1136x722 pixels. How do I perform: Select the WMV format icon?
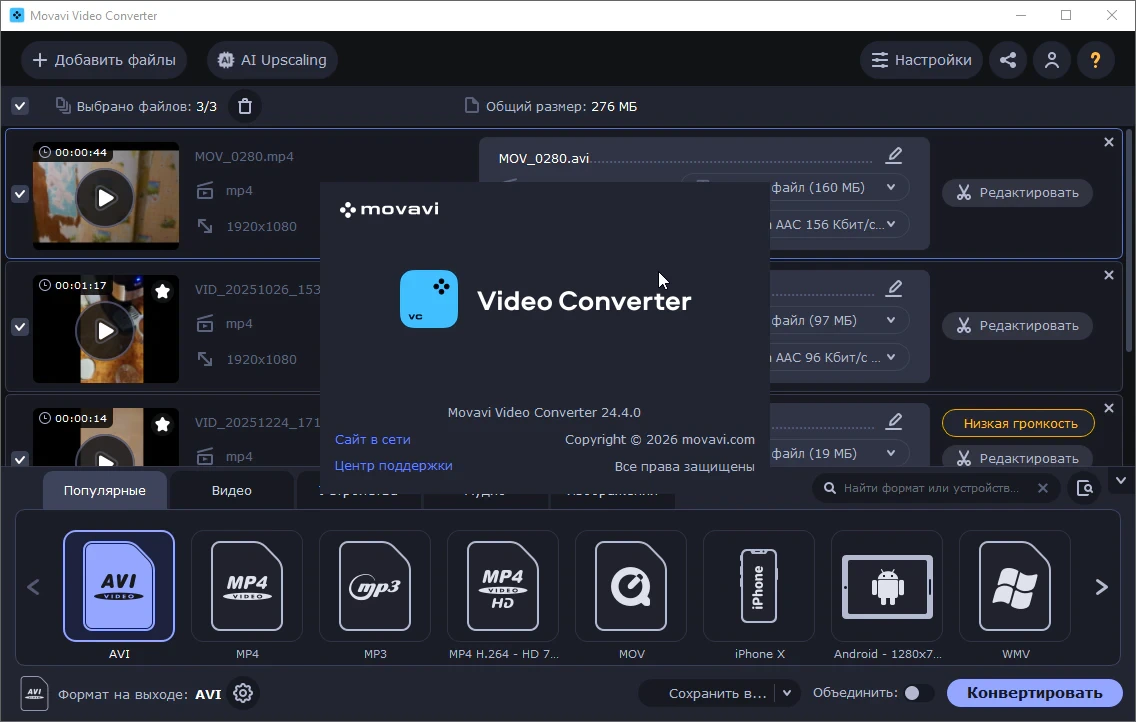[x=1015, y=586]
